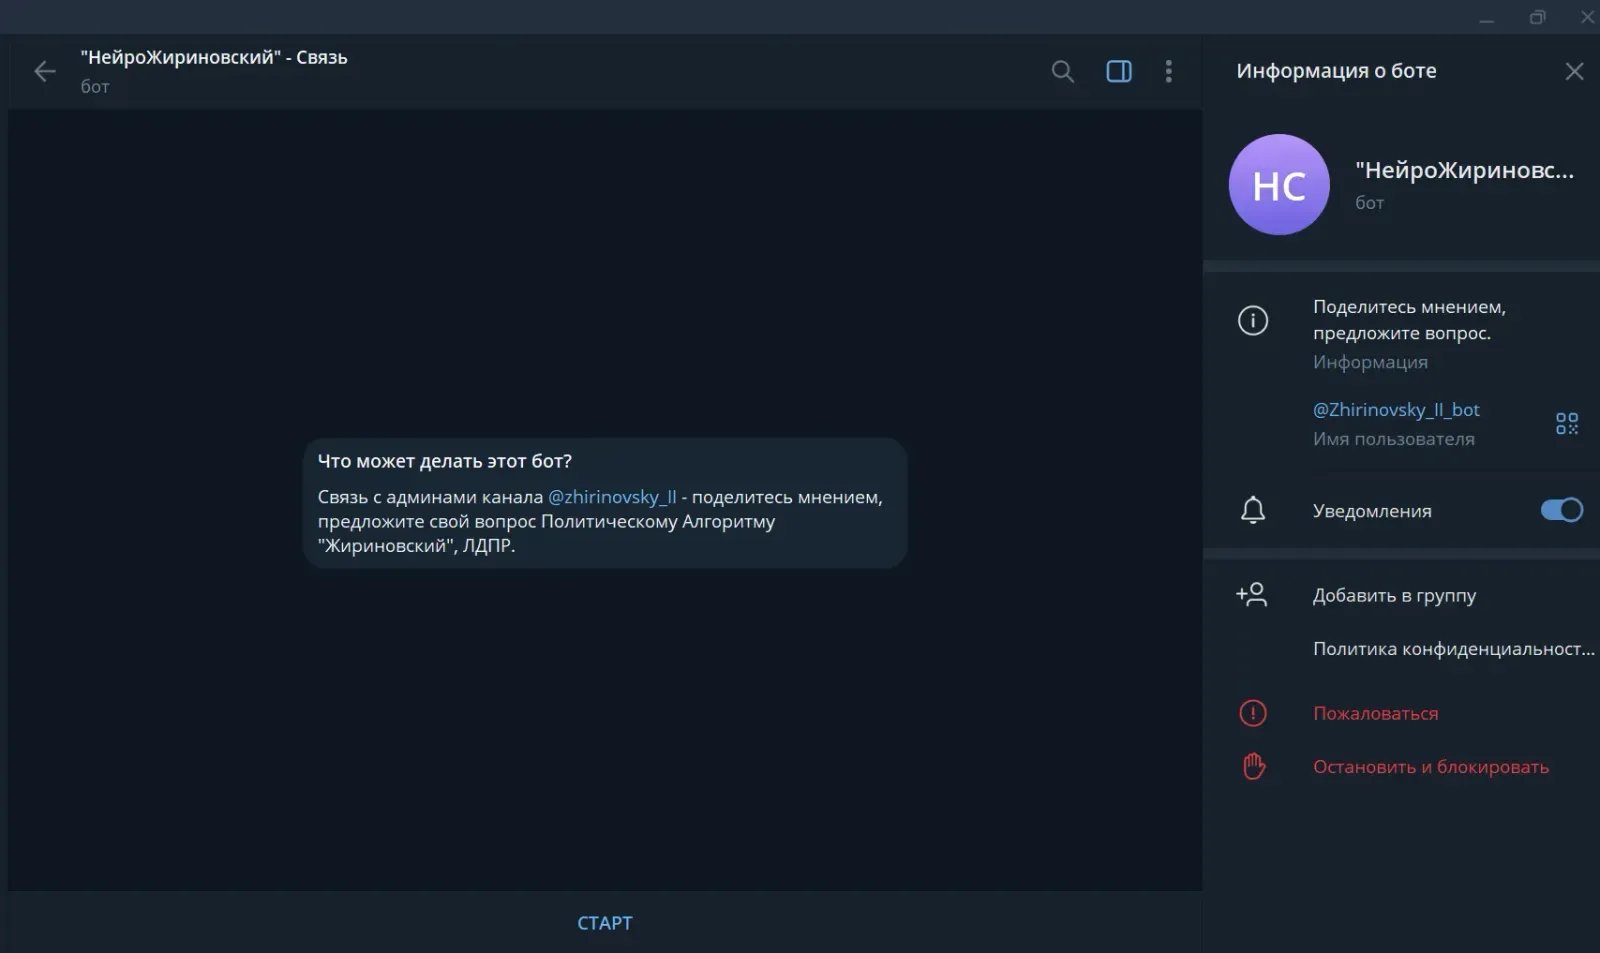This screenshot has height=953, width=1600.
Task: Click the red report exclamation icon
Action: 1253,713
